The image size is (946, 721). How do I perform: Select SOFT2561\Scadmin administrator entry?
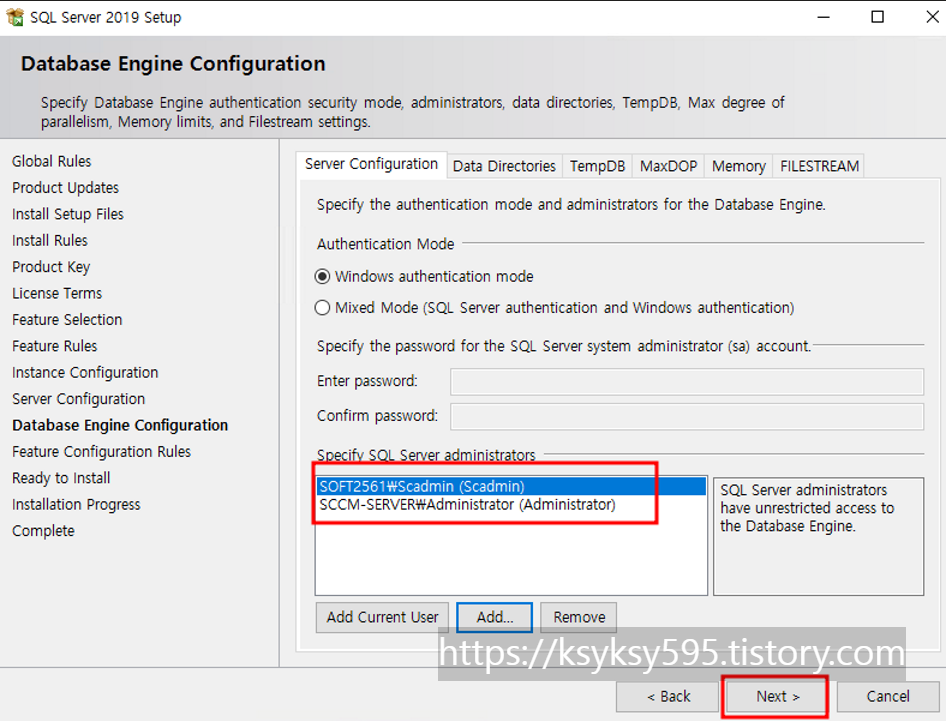click(x=511, y=486)
